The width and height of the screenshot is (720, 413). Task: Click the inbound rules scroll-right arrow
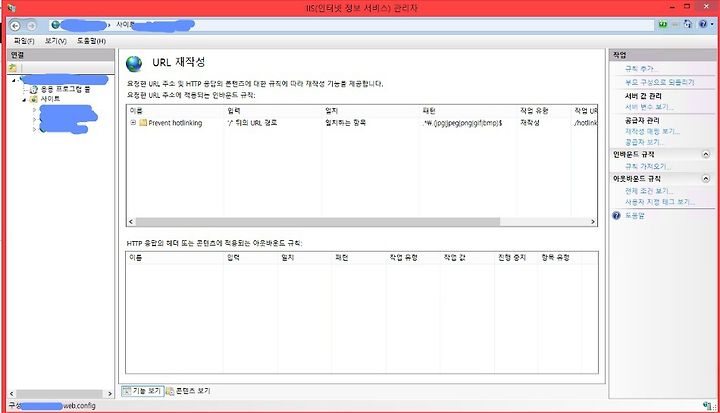593,222
